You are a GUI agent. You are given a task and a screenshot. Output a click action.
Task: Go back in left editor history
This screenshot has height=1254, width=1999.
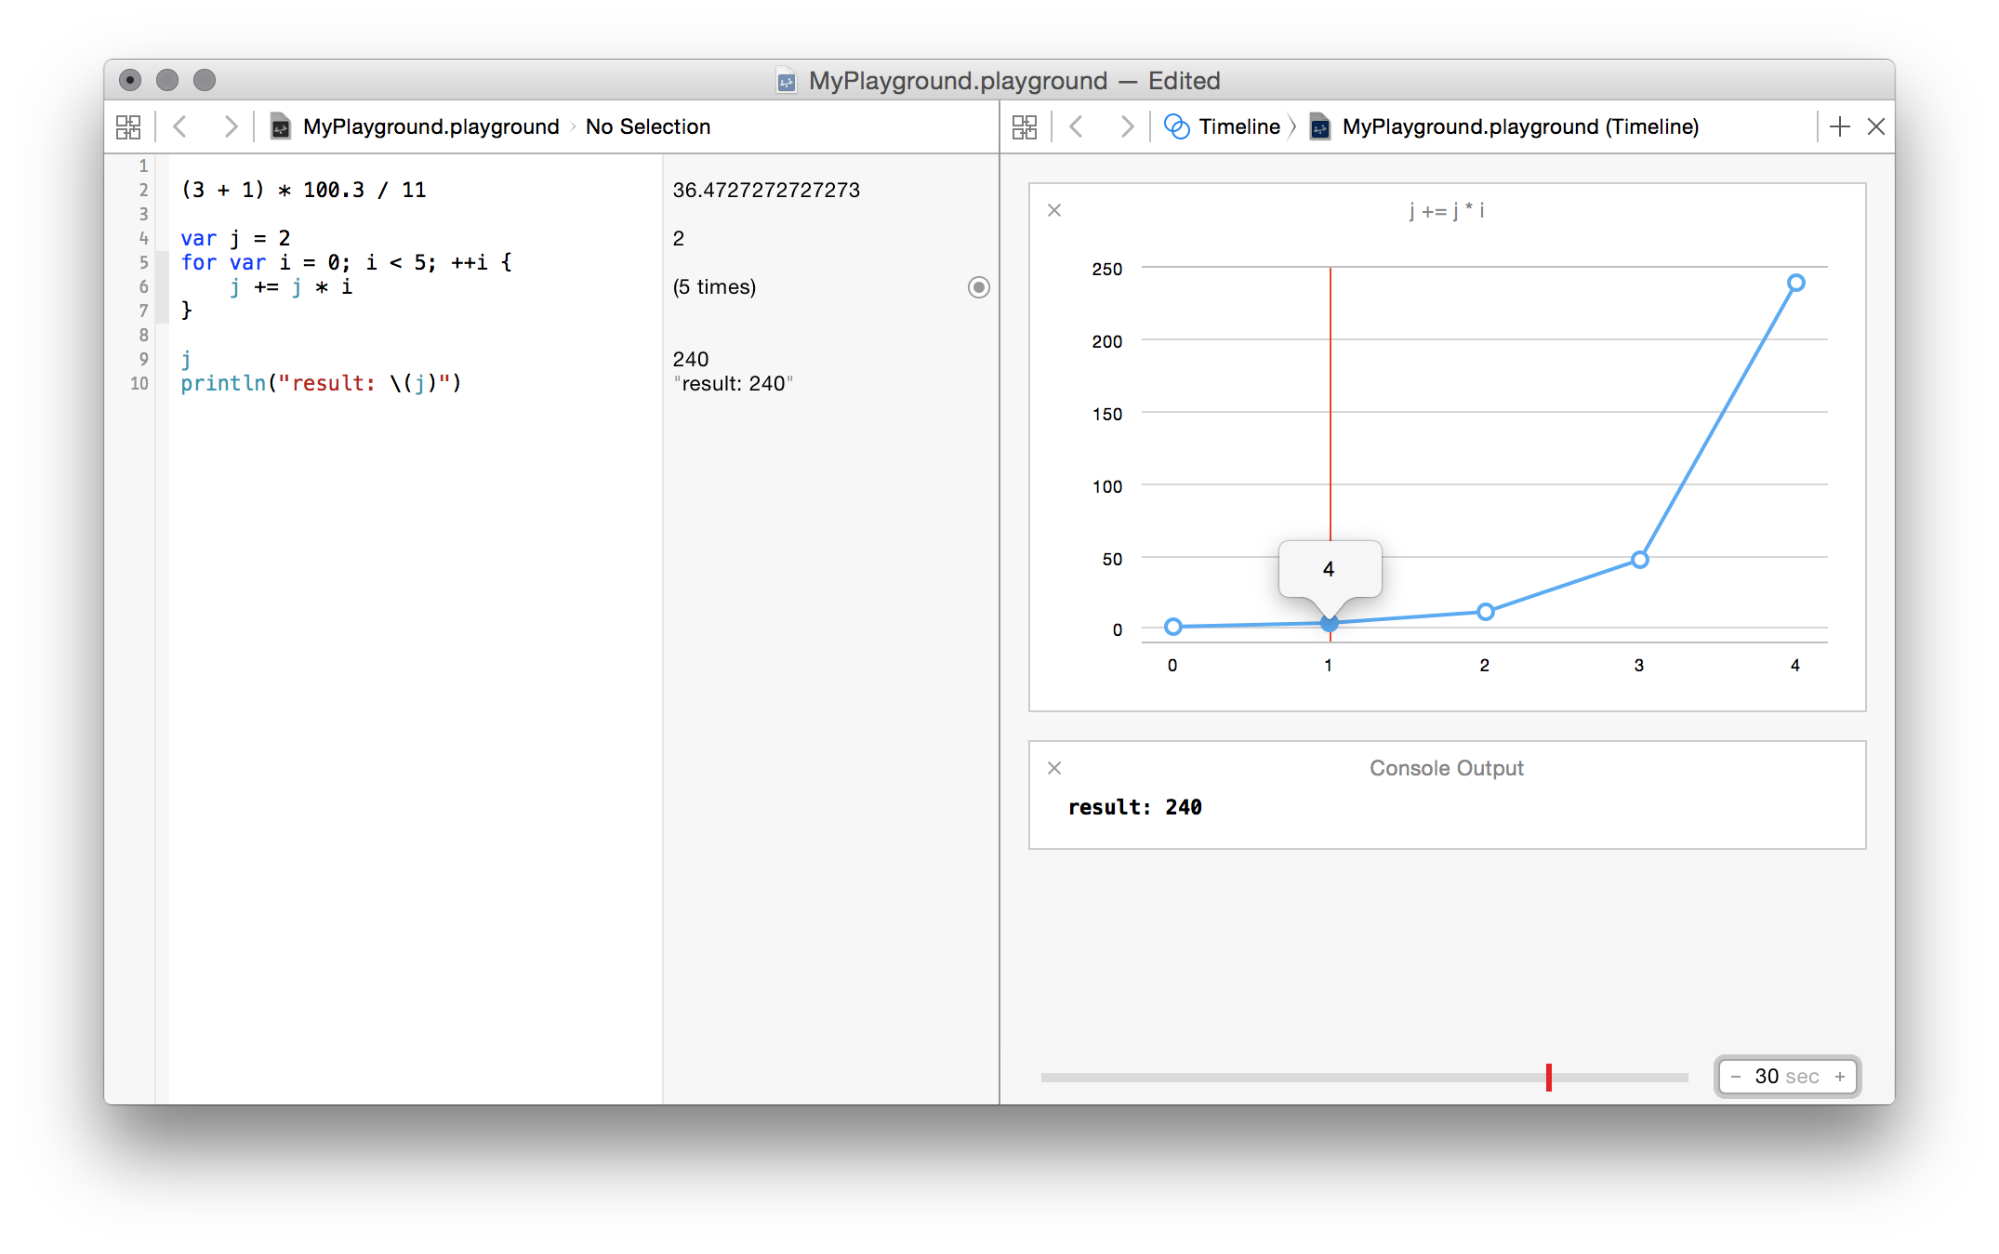click(x=181, y=127)
